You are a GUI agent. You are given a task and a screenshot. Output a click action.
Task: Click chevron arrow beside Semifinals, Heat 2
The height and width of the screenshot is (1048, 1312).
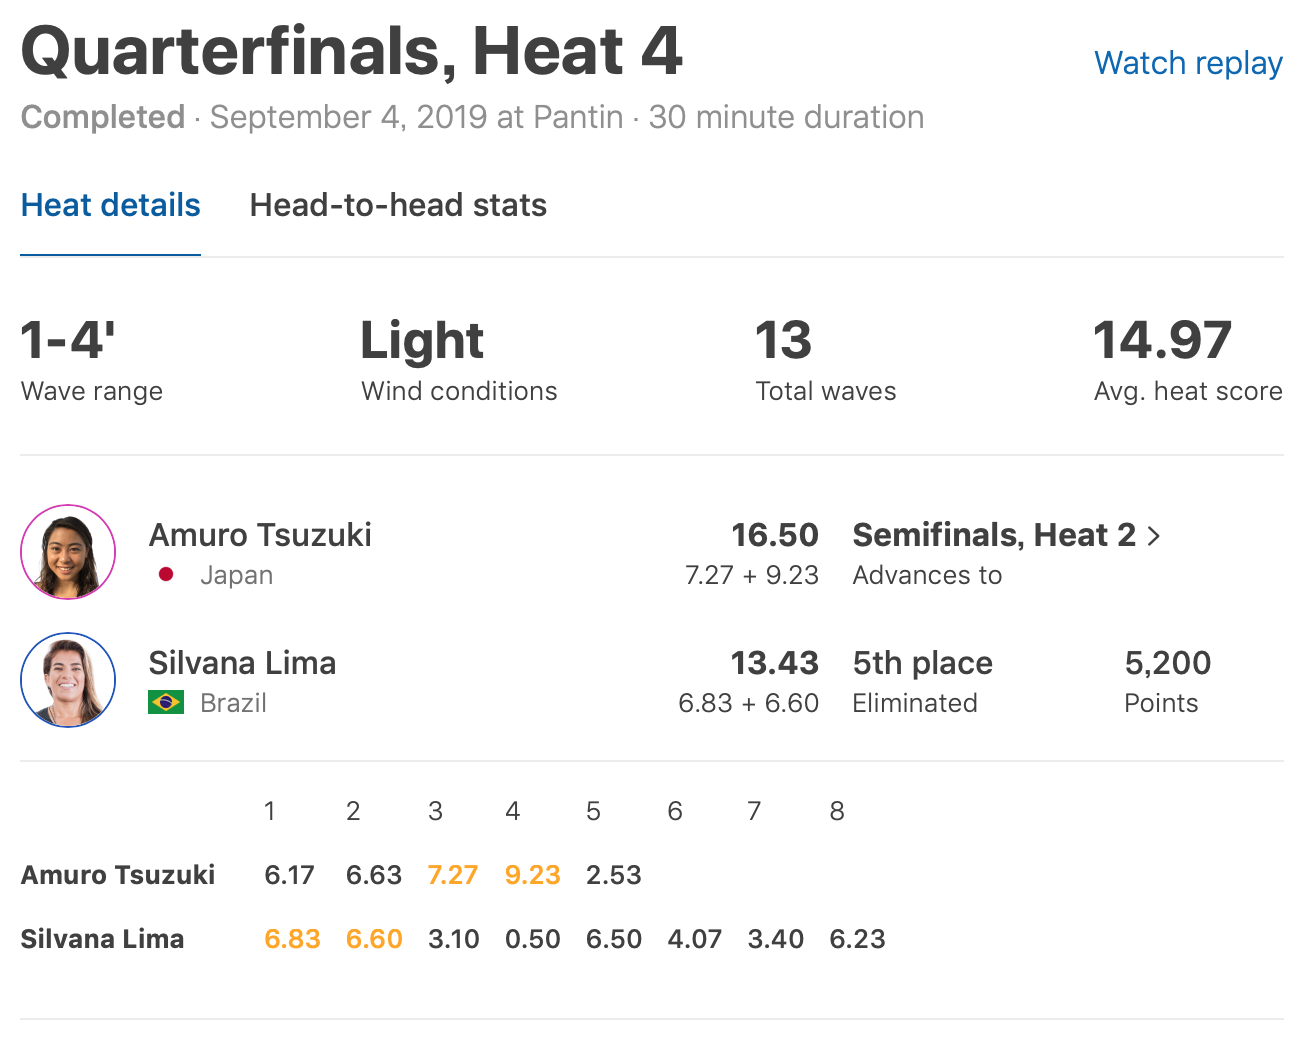click(x=1154, y=536)
